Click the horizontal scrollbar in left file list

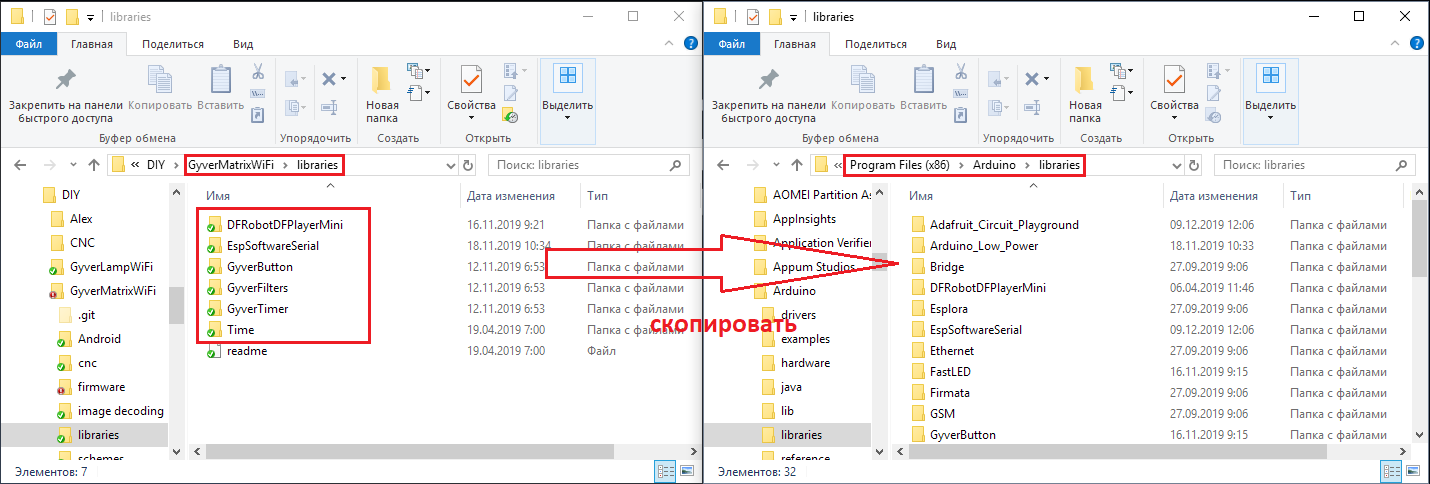429,452
